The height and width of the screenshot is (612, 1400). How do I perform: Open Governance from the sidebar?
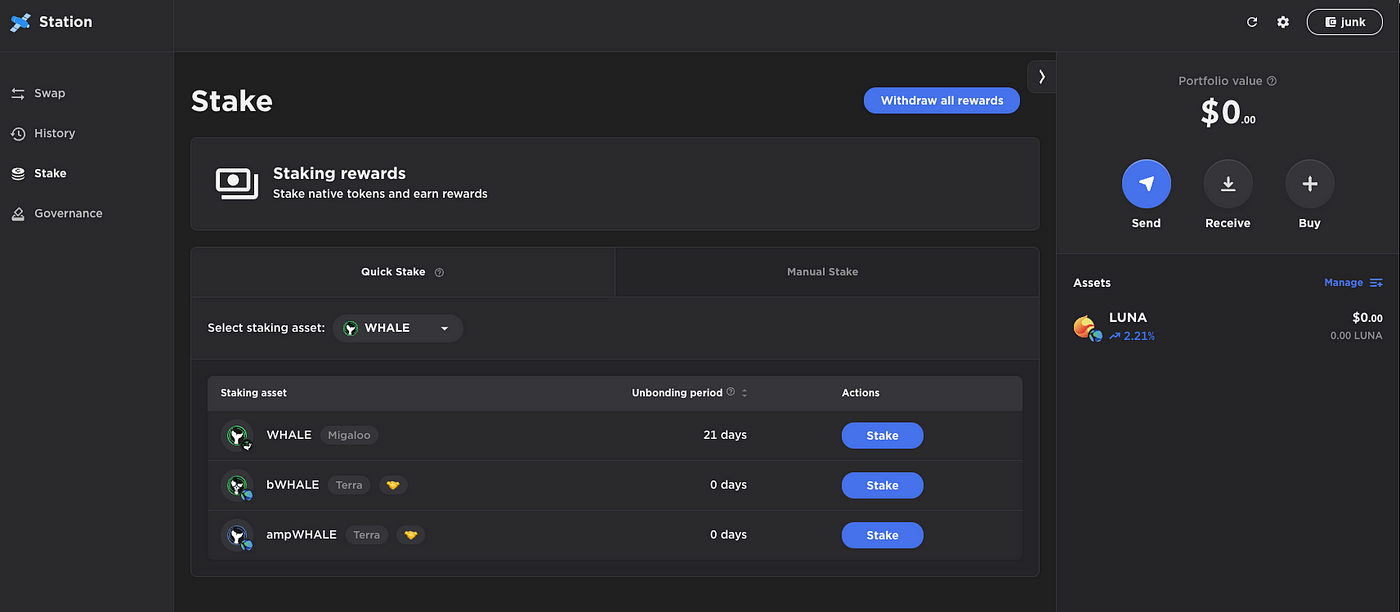[x=57, y=213]
